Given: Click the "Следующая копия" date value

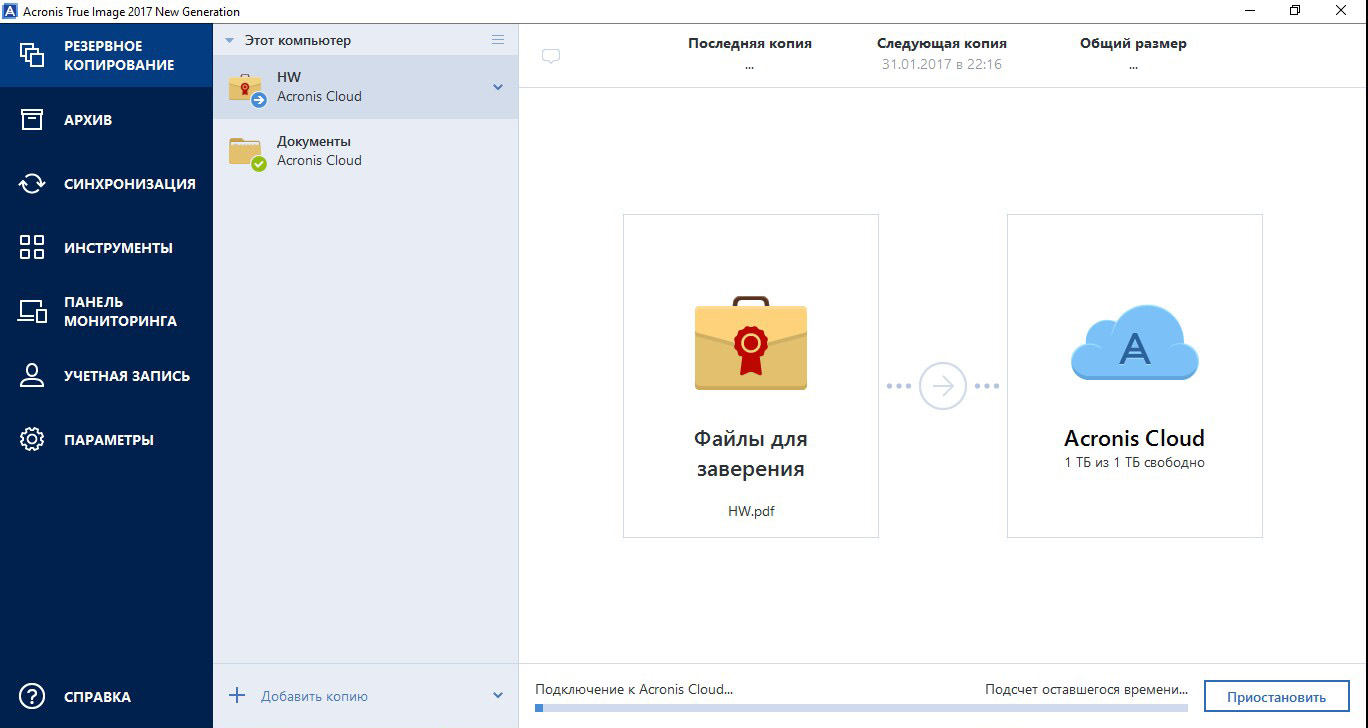Looking at the screenshot, I should point(941,64).
